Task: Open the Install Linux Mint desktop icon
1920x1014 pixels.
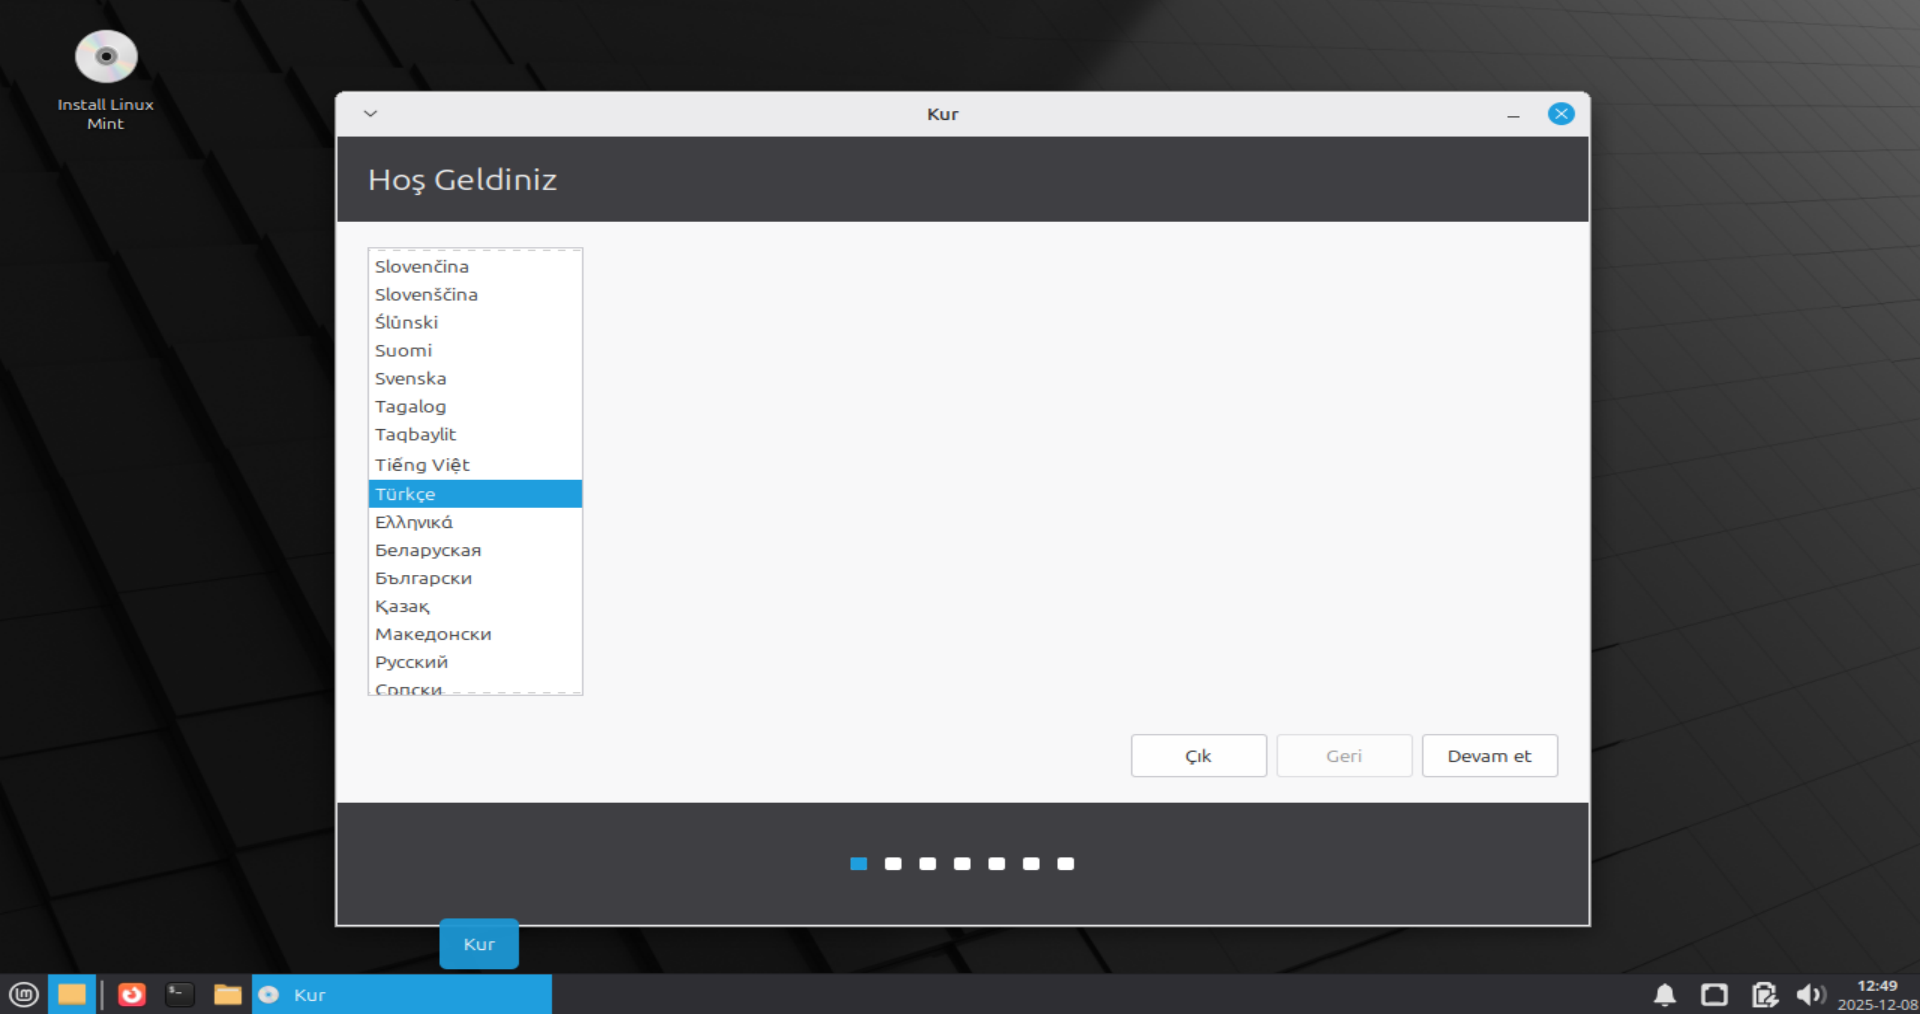Action: pyautogui.click(x=105, y=60)
